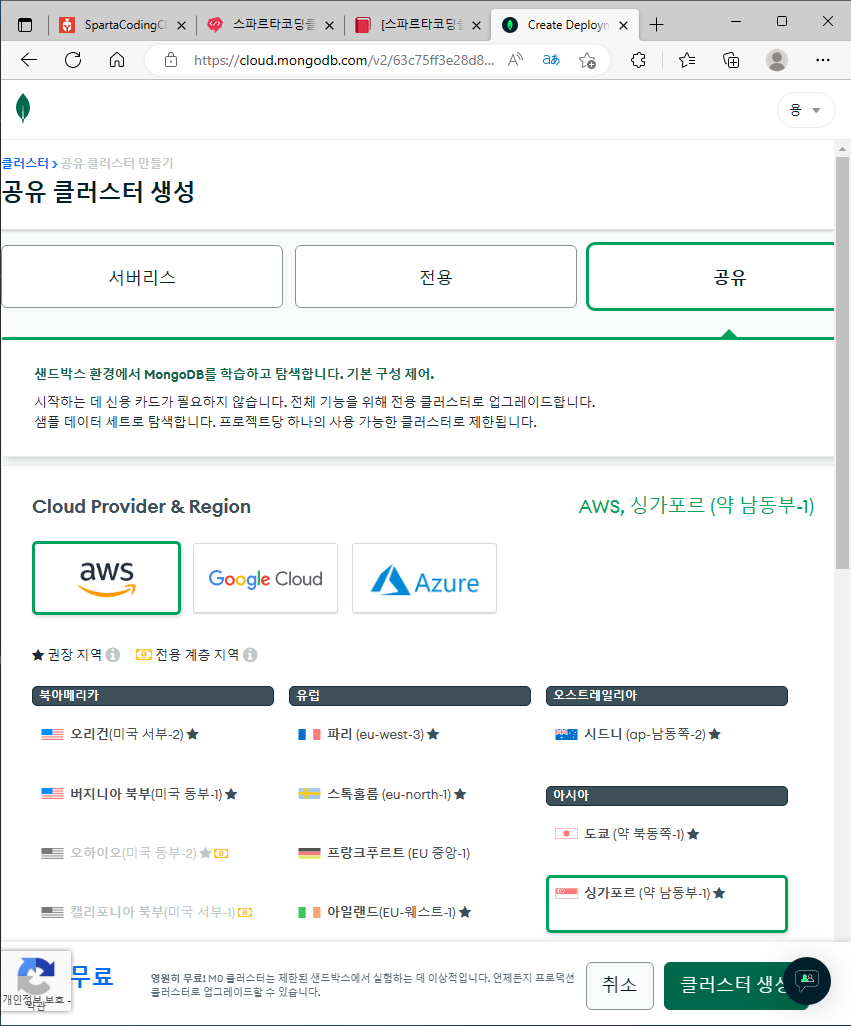Click the 클러스터 breadcrumb link
Image resolution: width=851 pixels, height=1026 pixels.
pos(25,163)
